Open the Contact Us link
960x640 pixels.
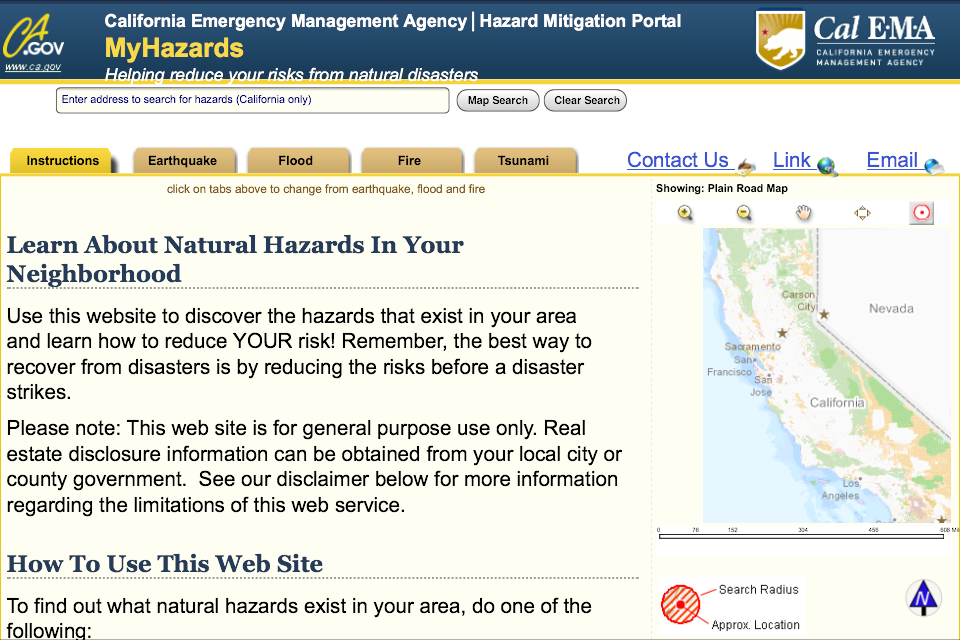(x=678, y=160)
